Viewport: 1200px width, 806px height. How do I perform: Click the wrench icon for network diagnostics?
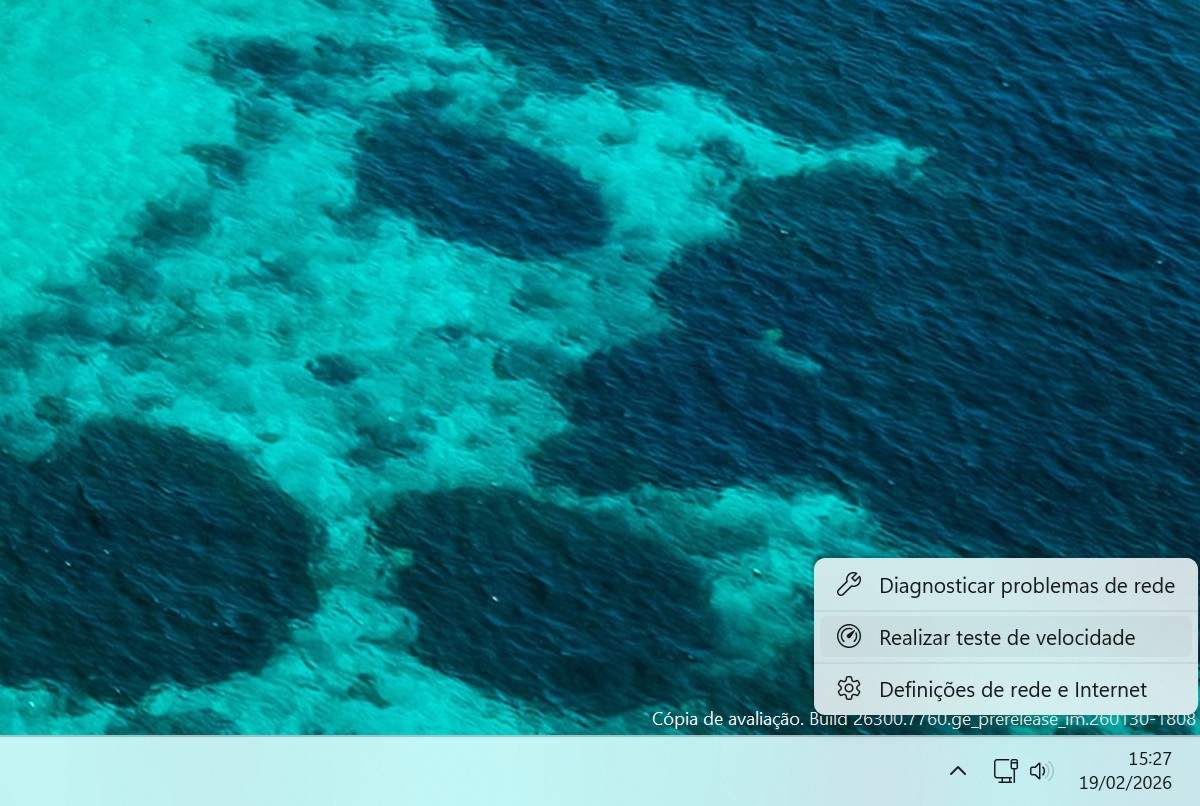(x=849, y=585)
